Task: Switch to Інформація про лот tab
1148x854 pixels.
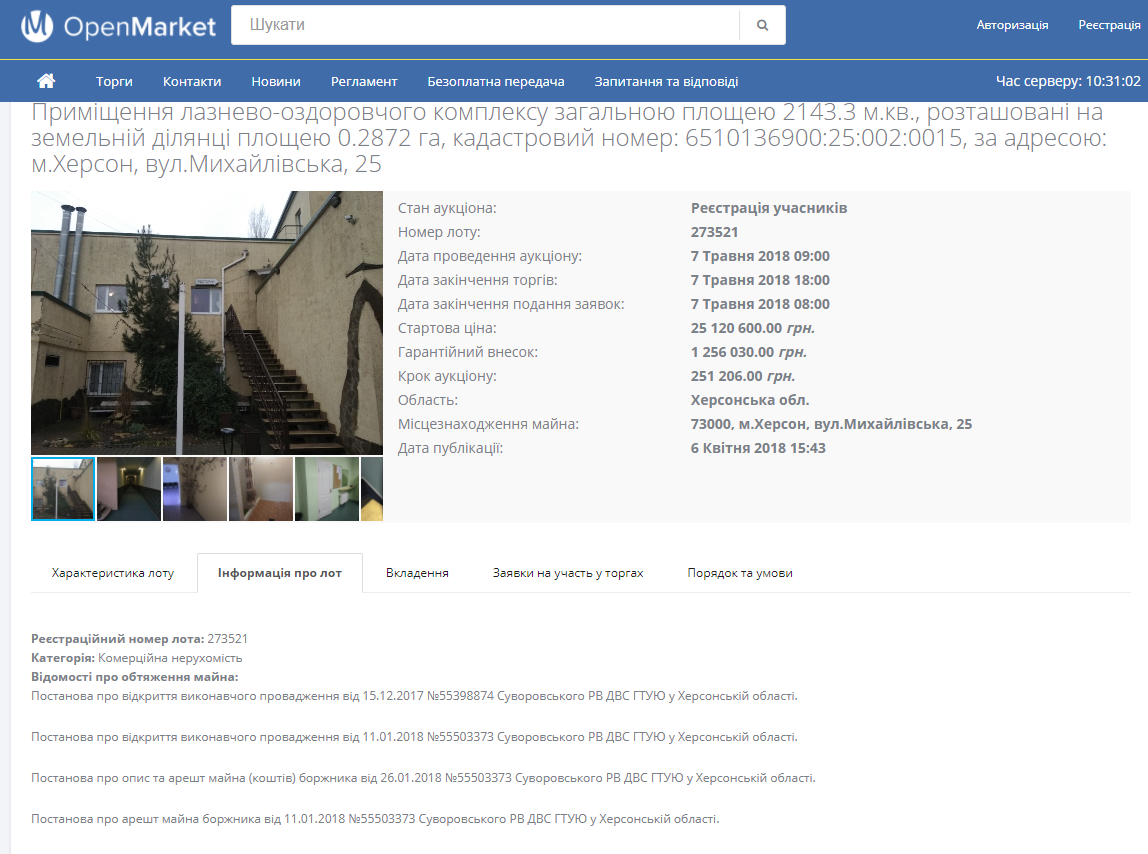Action: [280, 573]
